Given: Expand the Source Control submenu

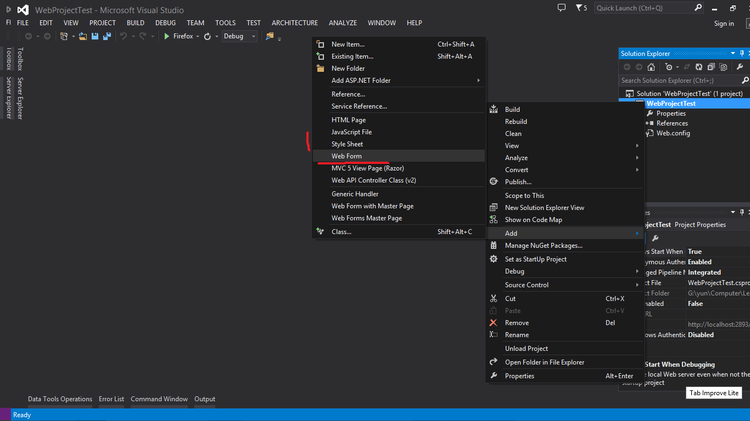Looking at the screenshot, I should [x=564, y=285].
